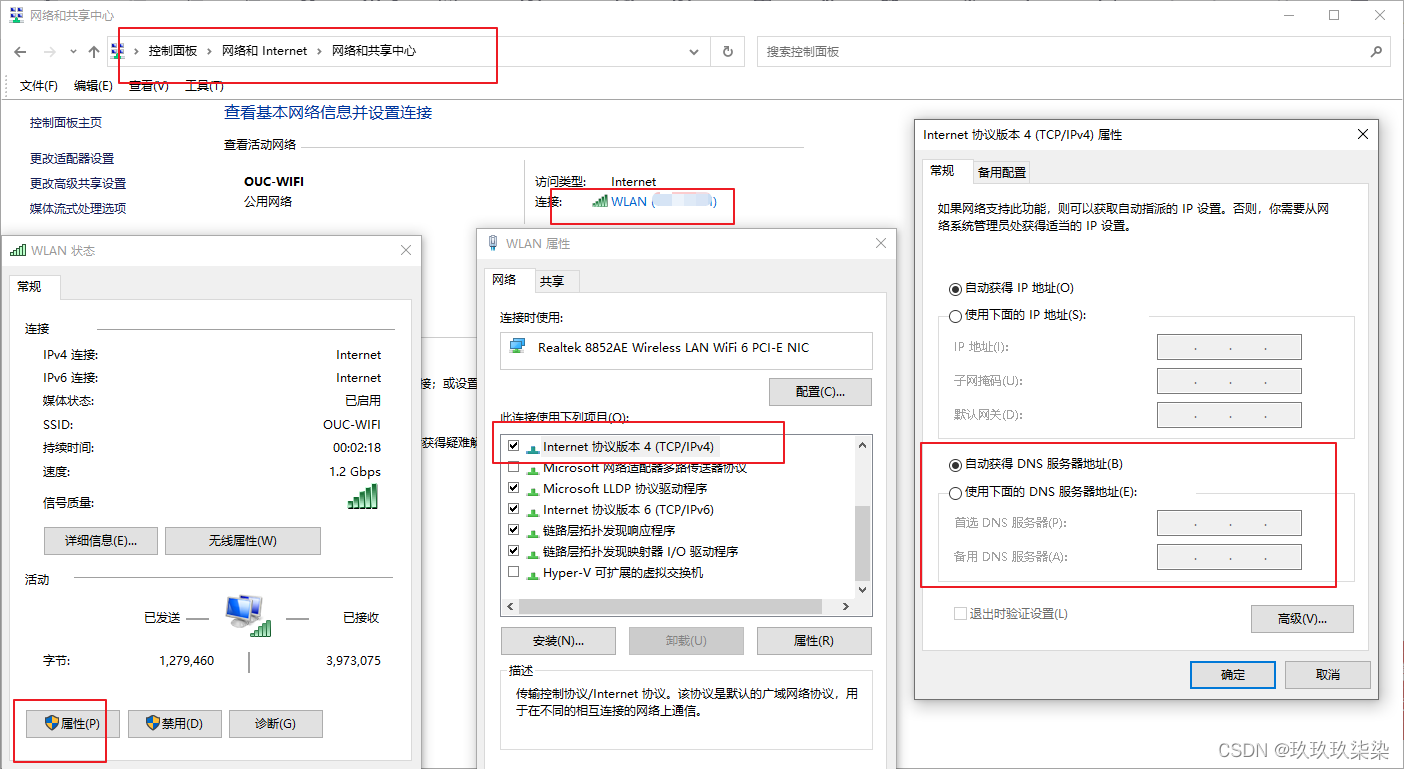Click the Control Panel icon in address bar

click(118, 51)
